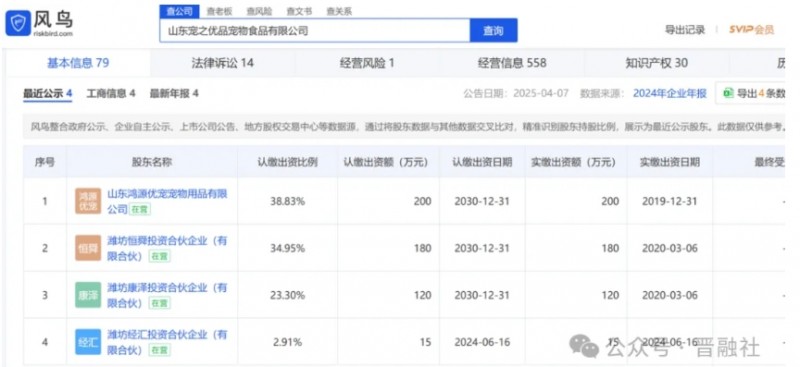Click the 2019-12-31 paid-in date cell
Screen dimensions: 800x367
tap(670, 202)
